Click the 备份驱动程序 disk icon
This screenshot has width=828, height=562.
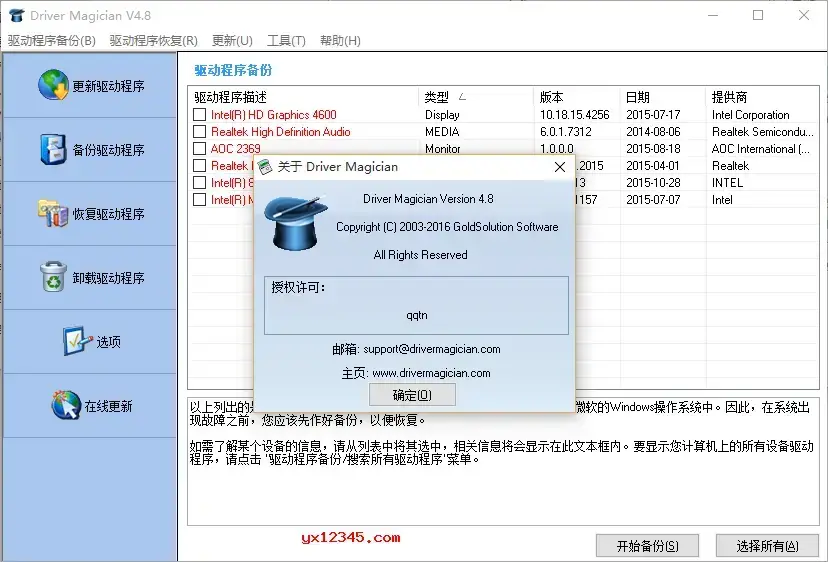click(x=53, y=149)
